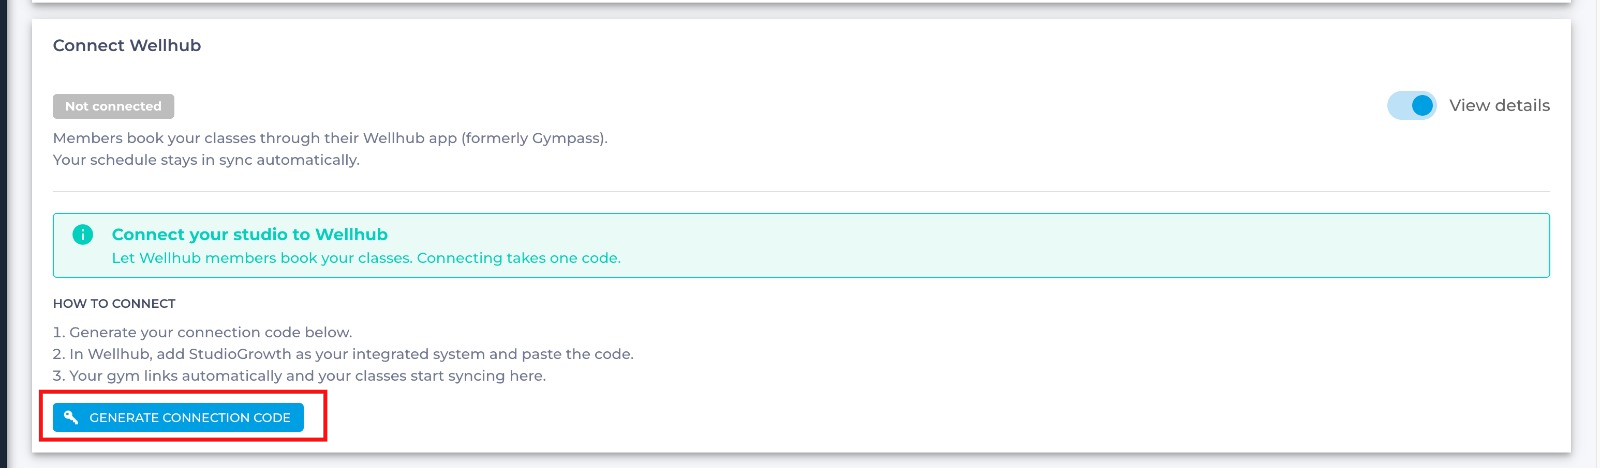Click the 'Members book your classes' description line
Screen dimensions: 1600x468
tap(330, 138)
